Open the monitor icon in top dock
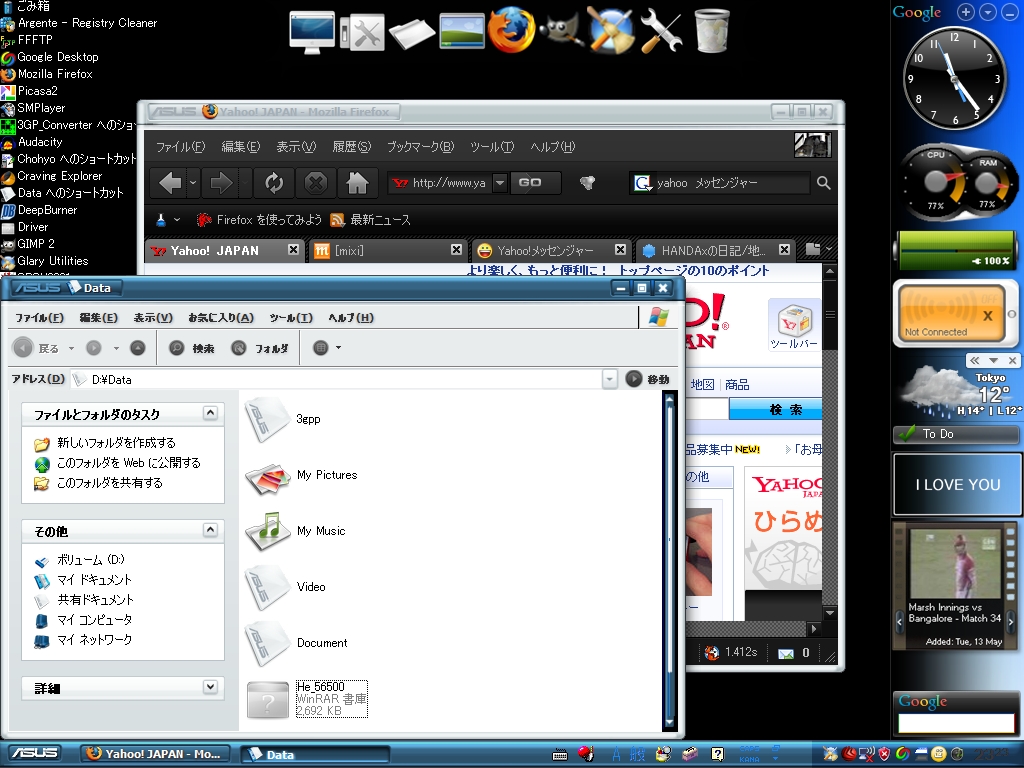 [312, 32]
